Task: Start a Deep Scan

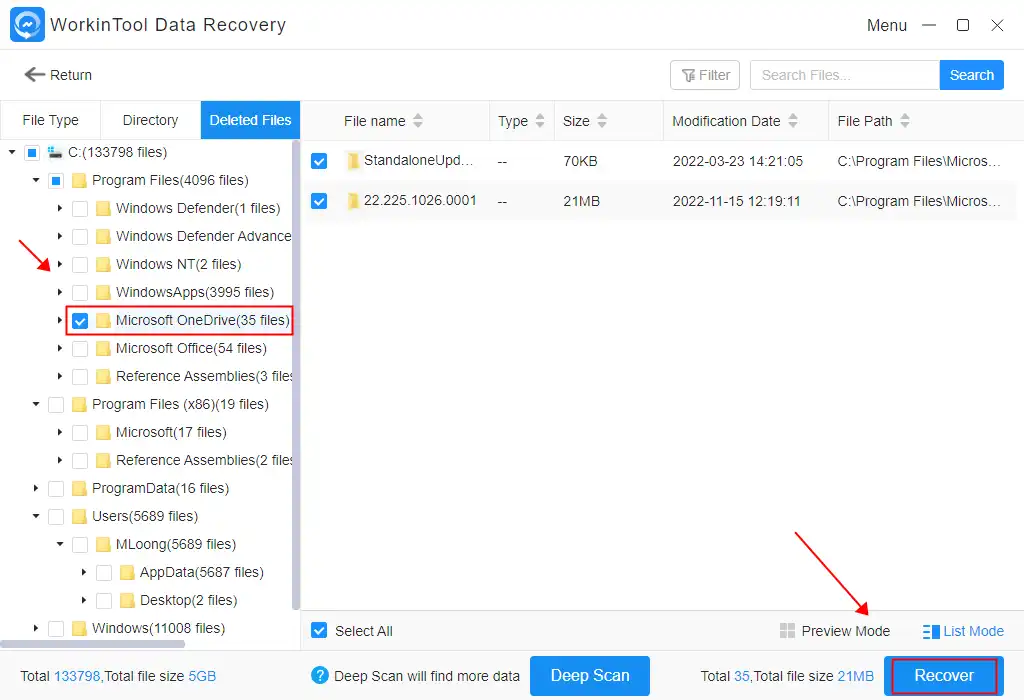Action: (590, 675)
